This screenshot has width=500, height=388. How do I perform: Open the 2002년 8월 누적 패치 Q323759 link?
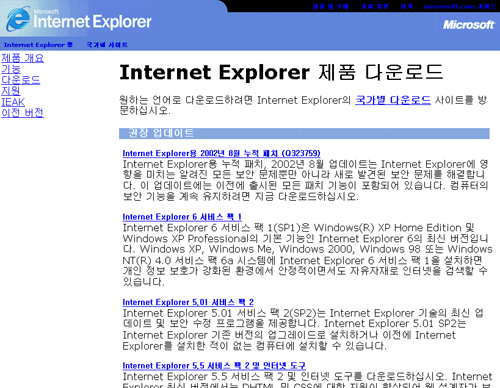click(x=221, y=153)
